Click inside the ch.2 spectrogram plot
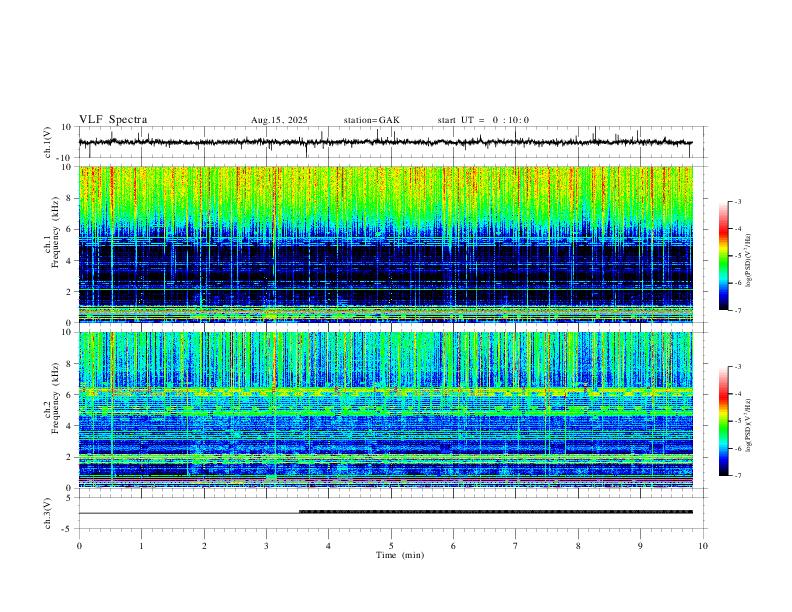The image size is (792, 612). 385,410
